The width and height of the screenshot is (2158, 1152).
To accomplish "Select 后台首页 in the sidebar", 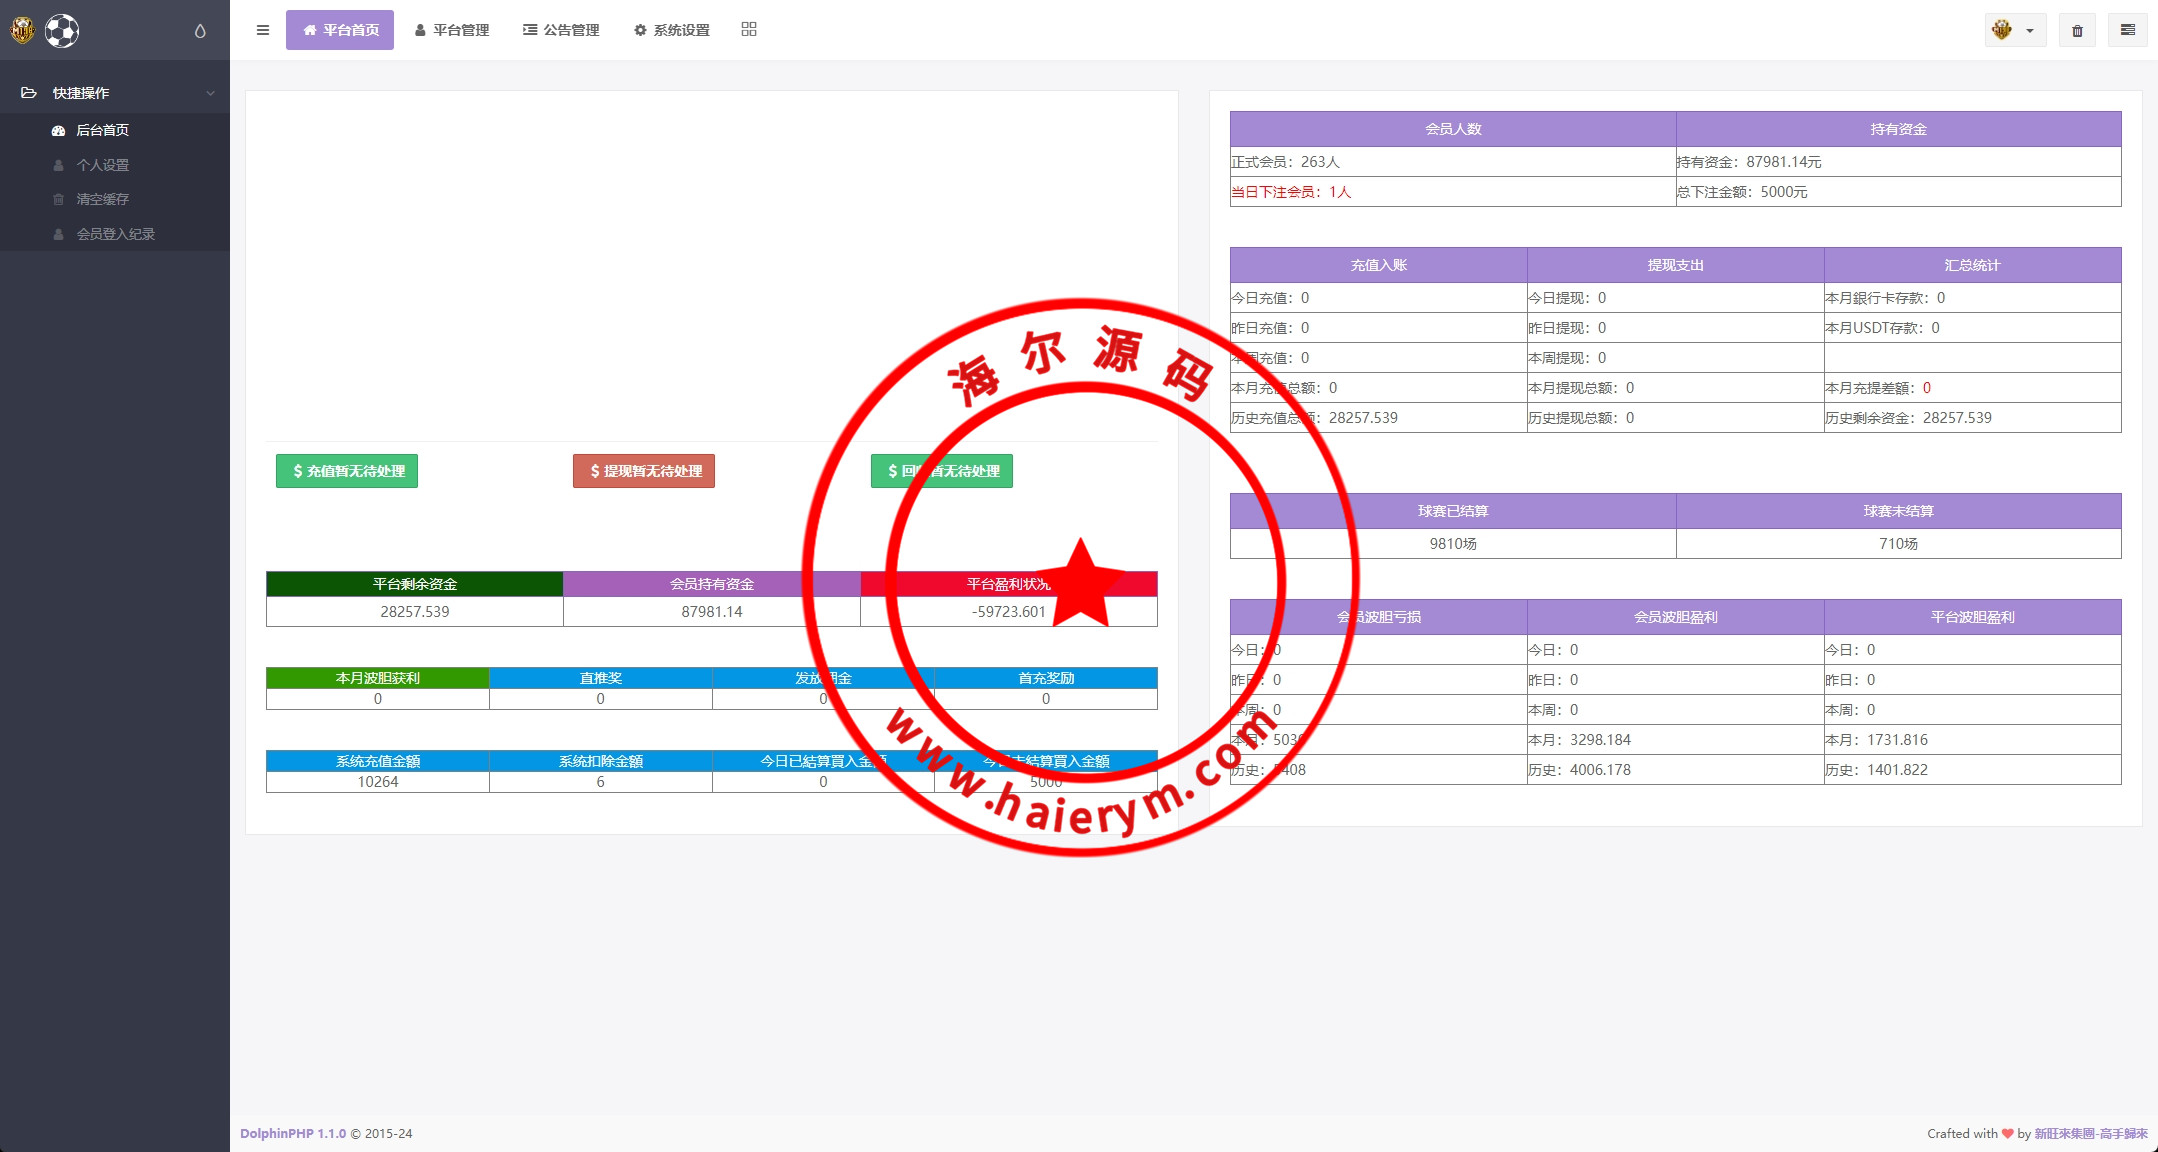I will pyautogui.click(x=103, y=130).
